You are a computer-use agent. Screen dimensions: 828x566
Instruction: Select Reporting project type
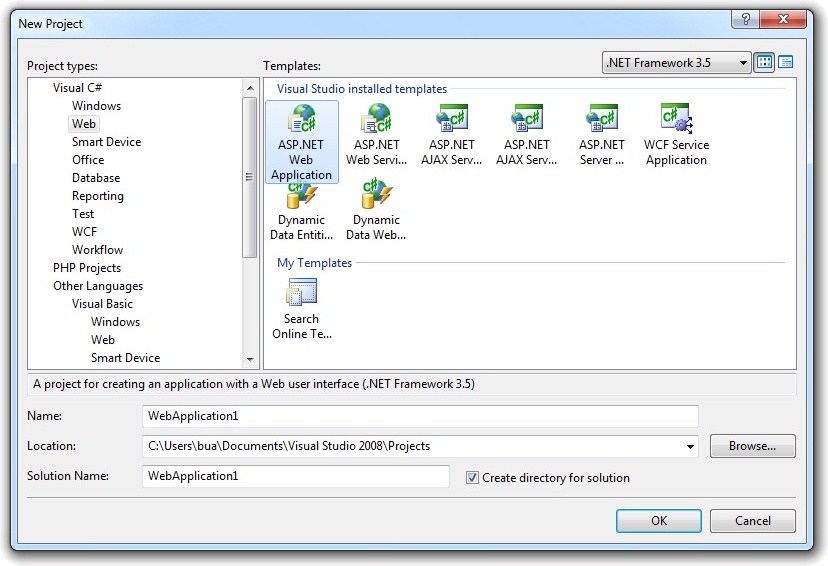(x=98, y=196)
